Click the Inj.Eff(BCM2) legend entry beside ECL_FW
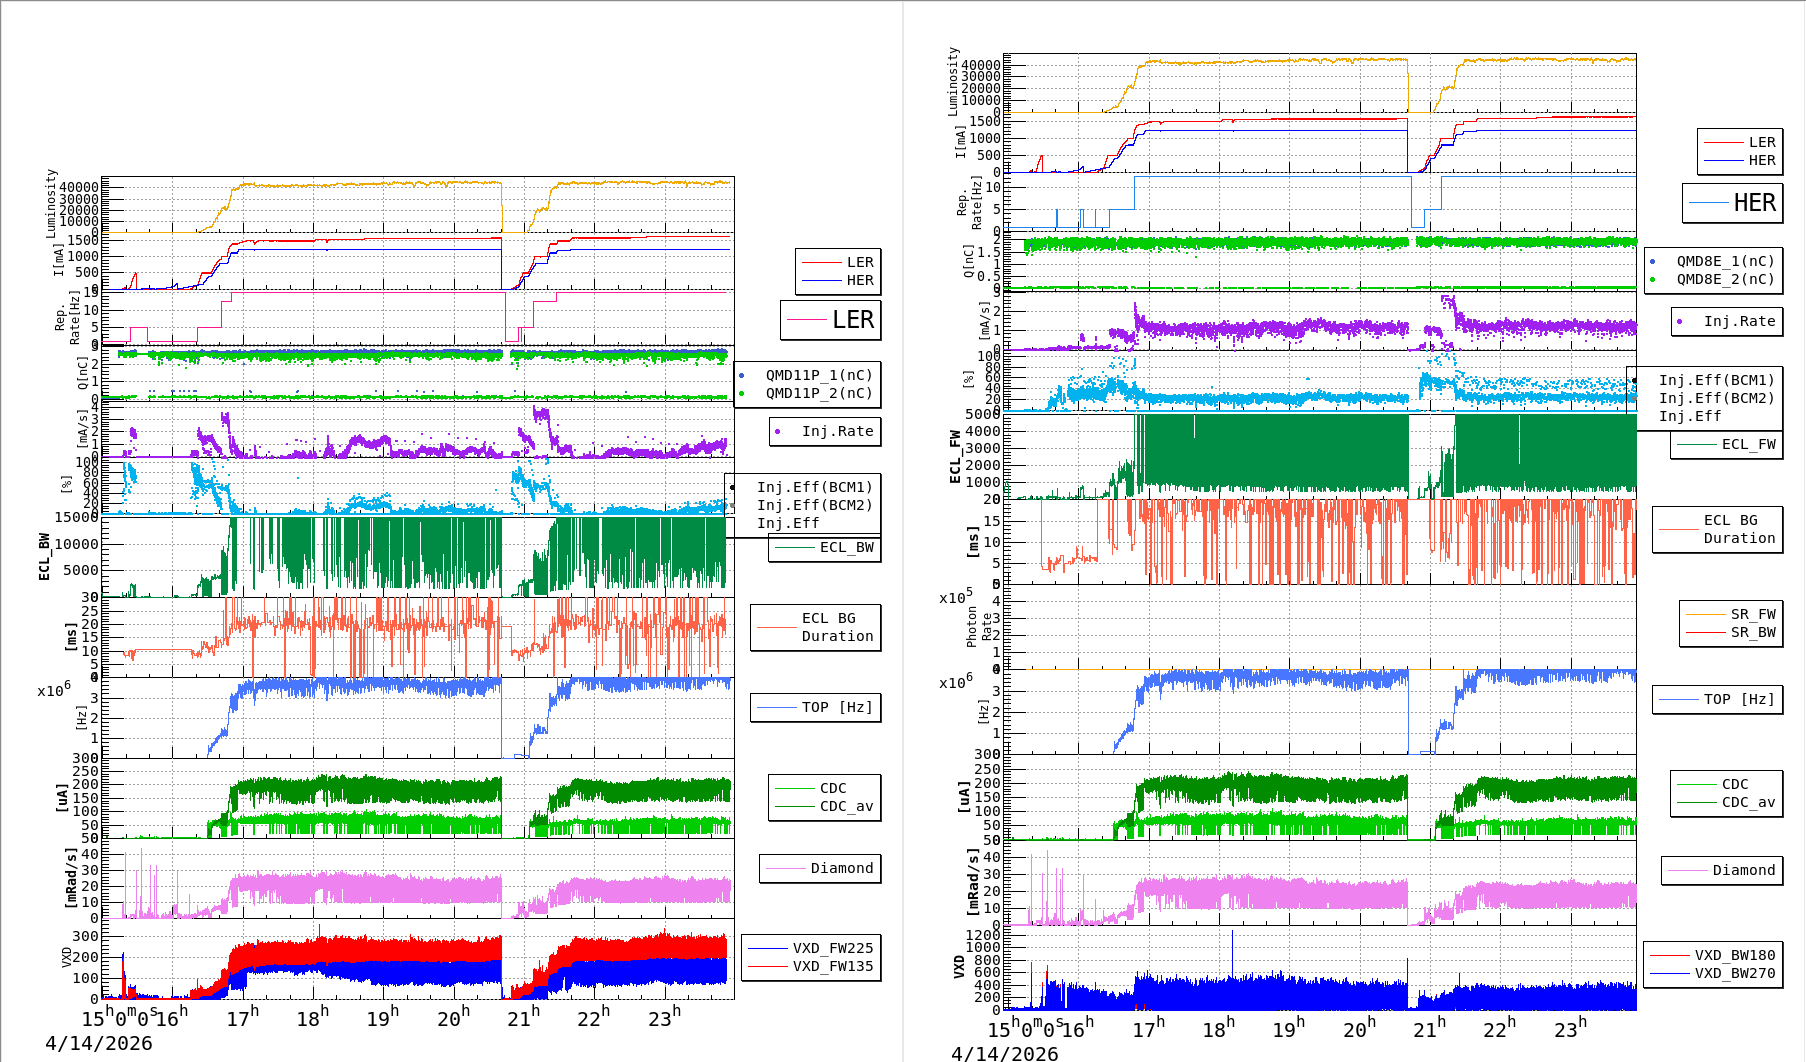1806x1062 pixels. [x=1716, y=399]
